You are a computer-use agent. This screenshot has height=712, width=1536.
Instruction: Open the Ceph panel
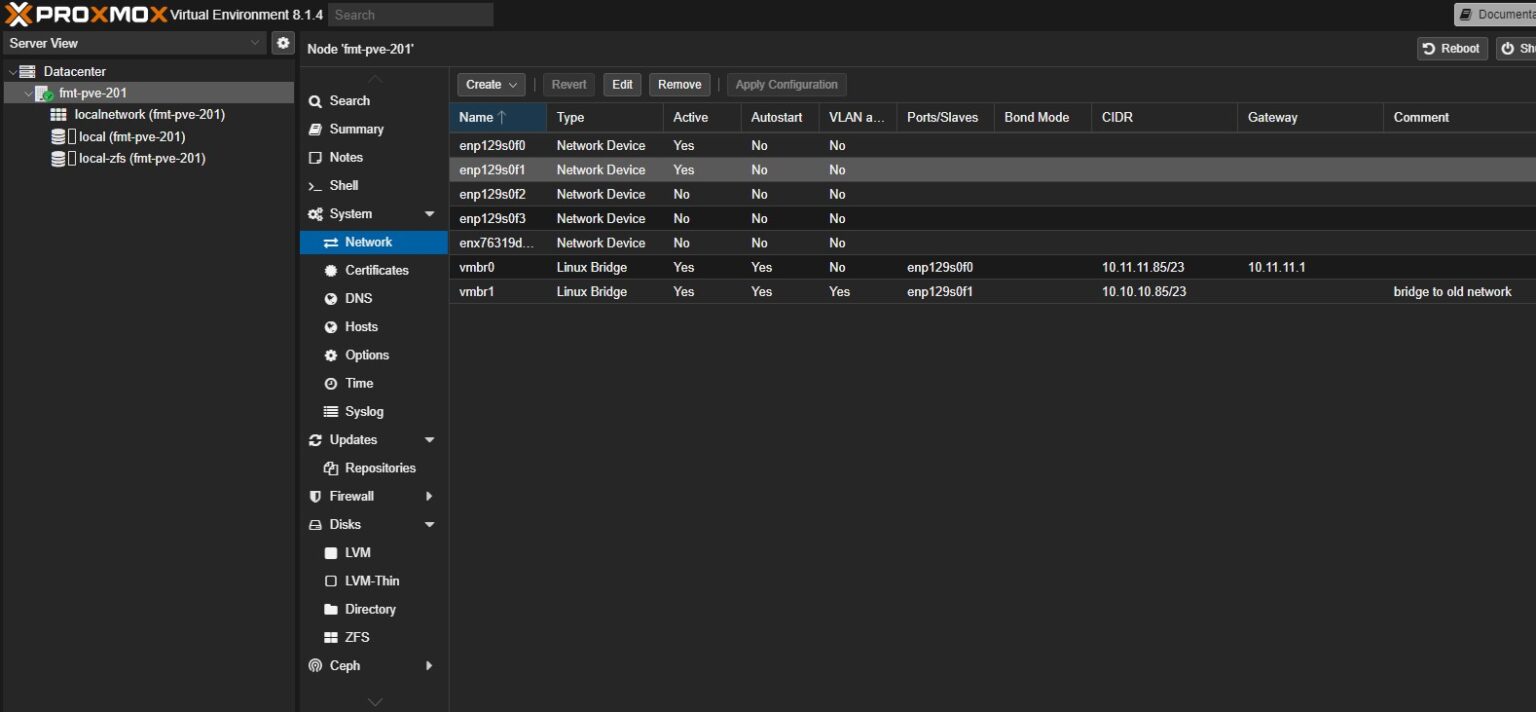[x=343, y=665]
